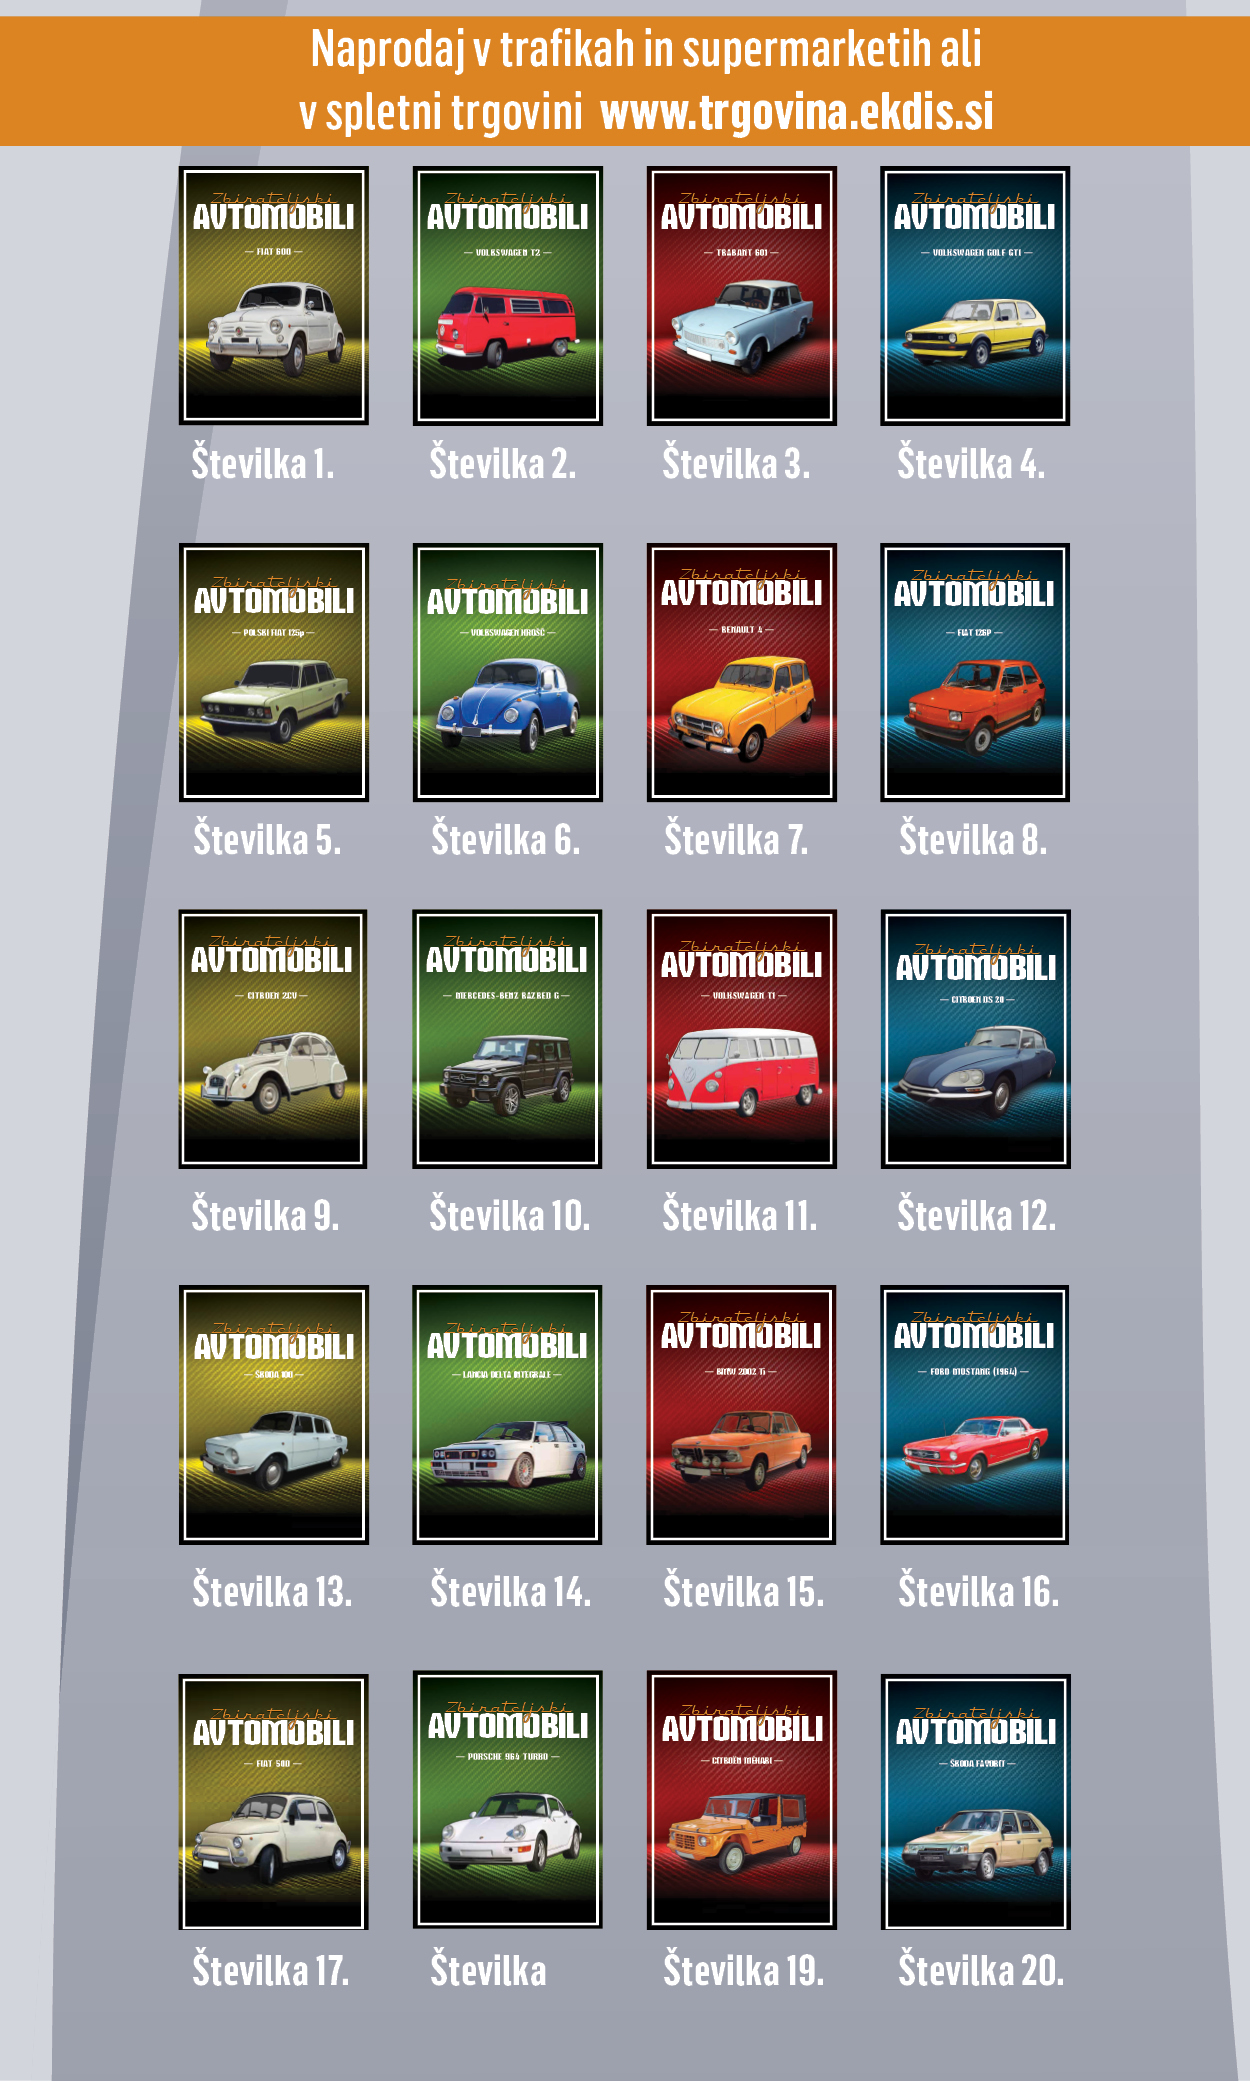Open the orange BMW 2002 Ti cover
Image resolution: width=1250 pixels, height=2083 pixels.
coord(741,1415)
